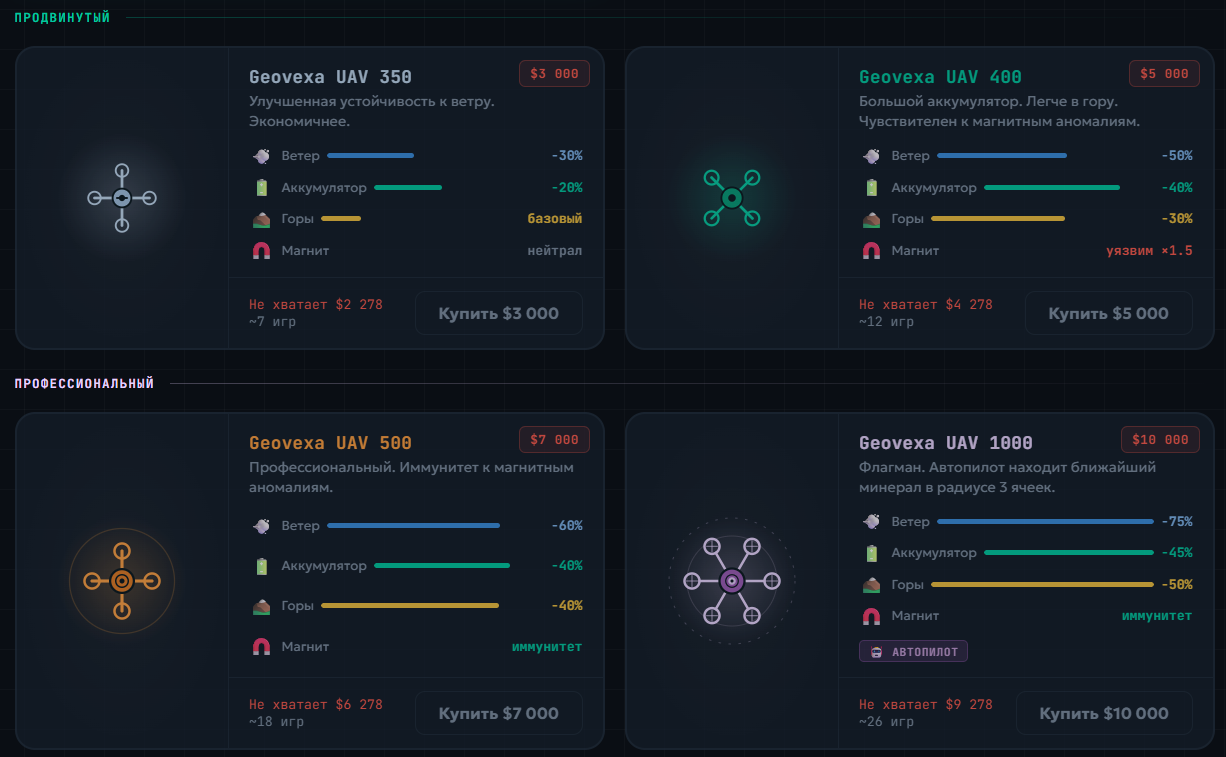Screen dimensions: 1226x757
Task: Click the $10 000 price badge
Action: (x=1160, y=440)
